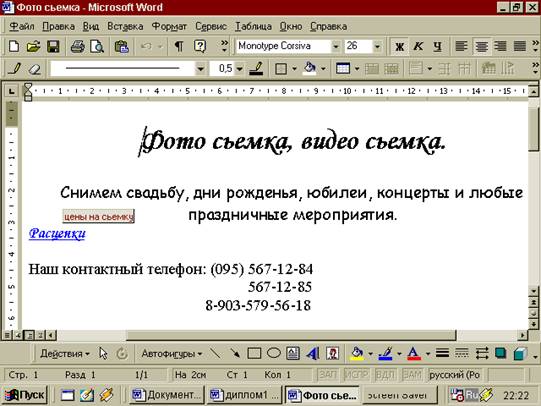541x406 pixels.
Task: Toggle Italic formatting (К)
Action: [419, 46]
